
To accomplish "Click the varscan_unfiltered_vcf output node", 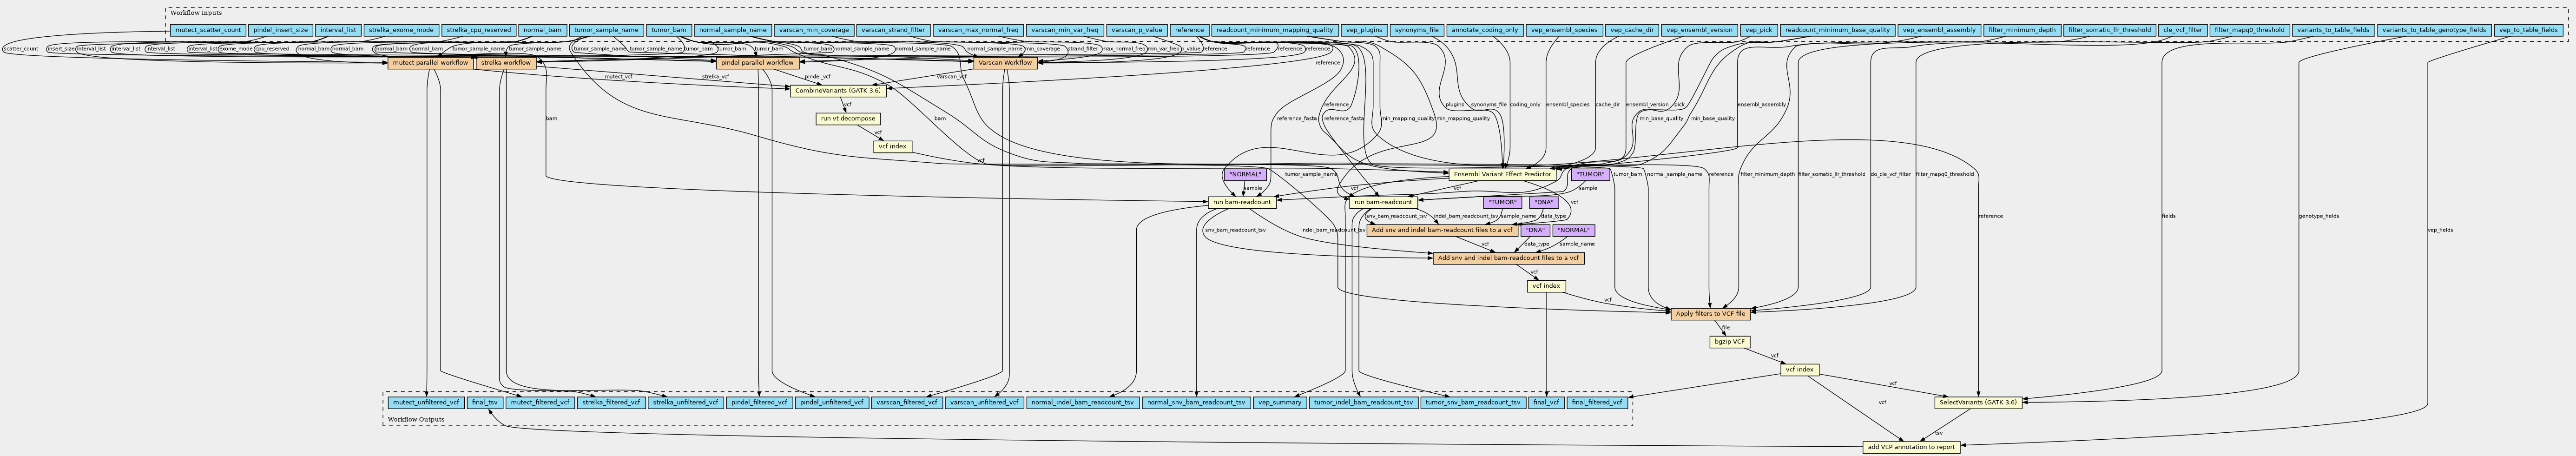I will (984, 403).
